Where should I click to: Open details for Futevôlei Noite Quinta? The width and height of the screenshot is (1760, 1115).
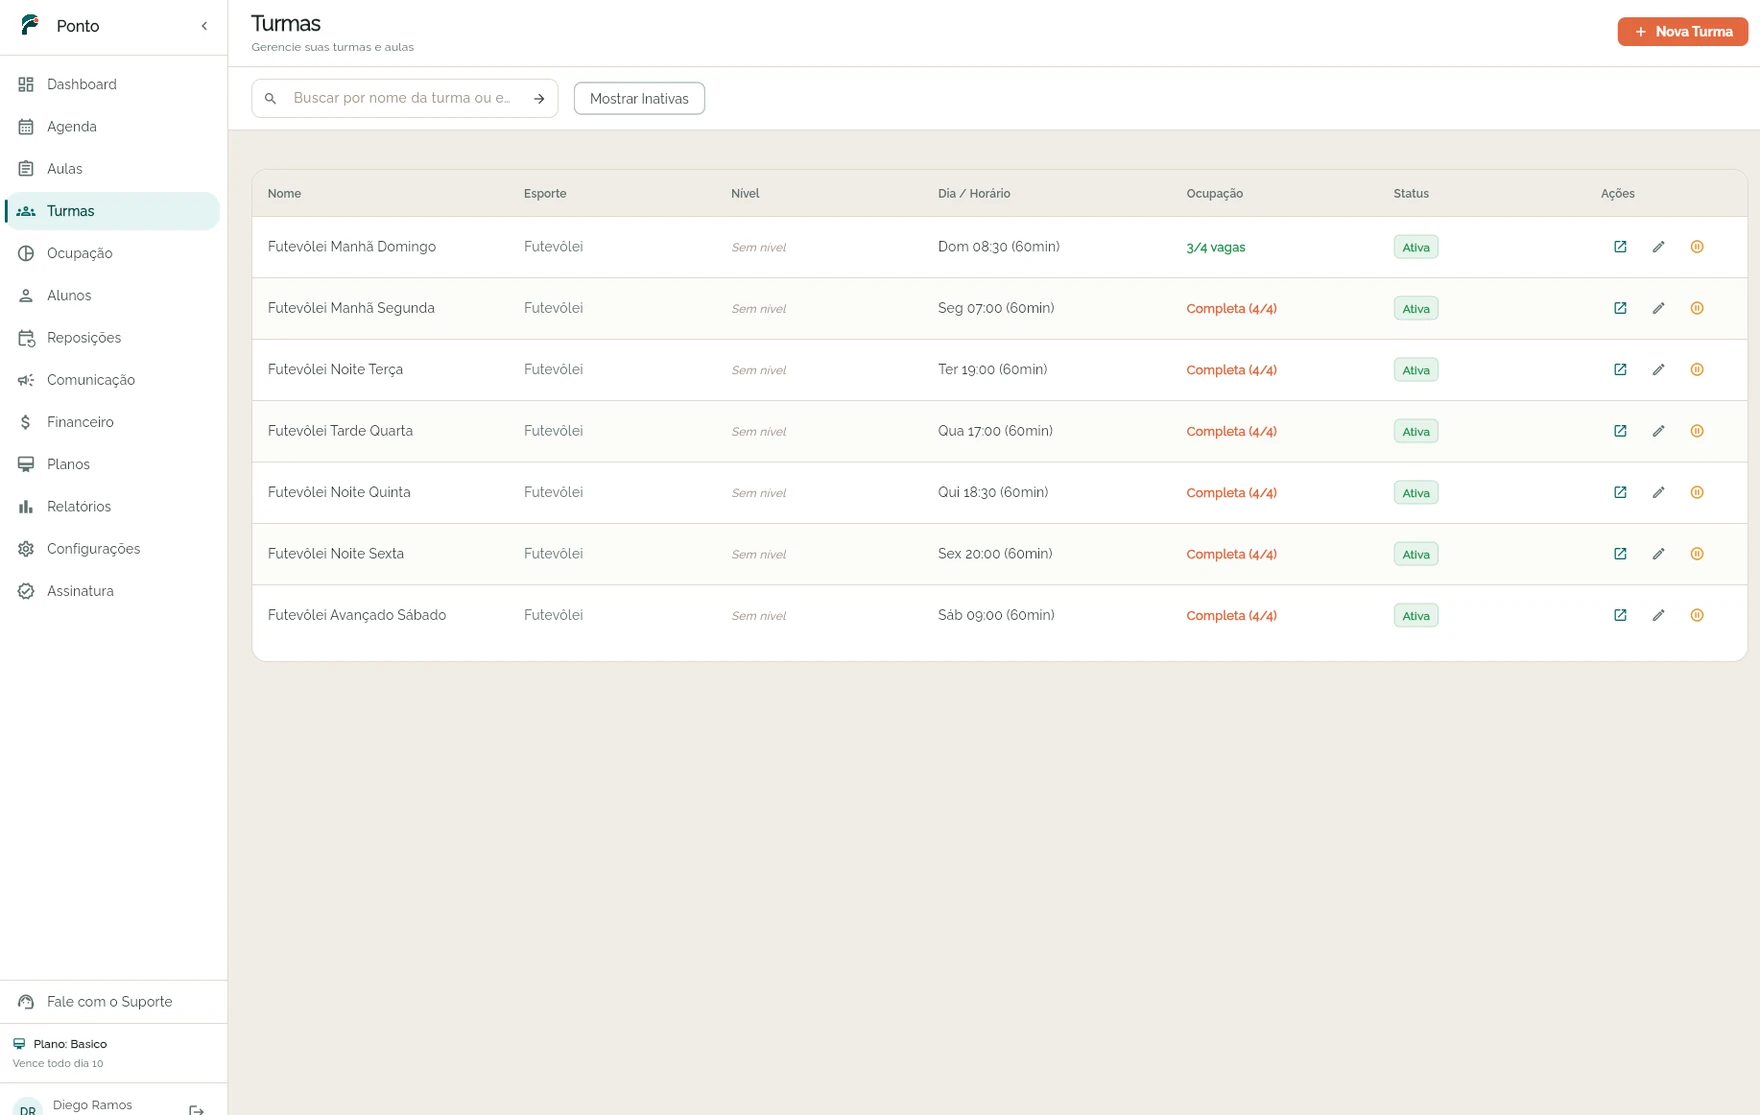pos(1620,492)
